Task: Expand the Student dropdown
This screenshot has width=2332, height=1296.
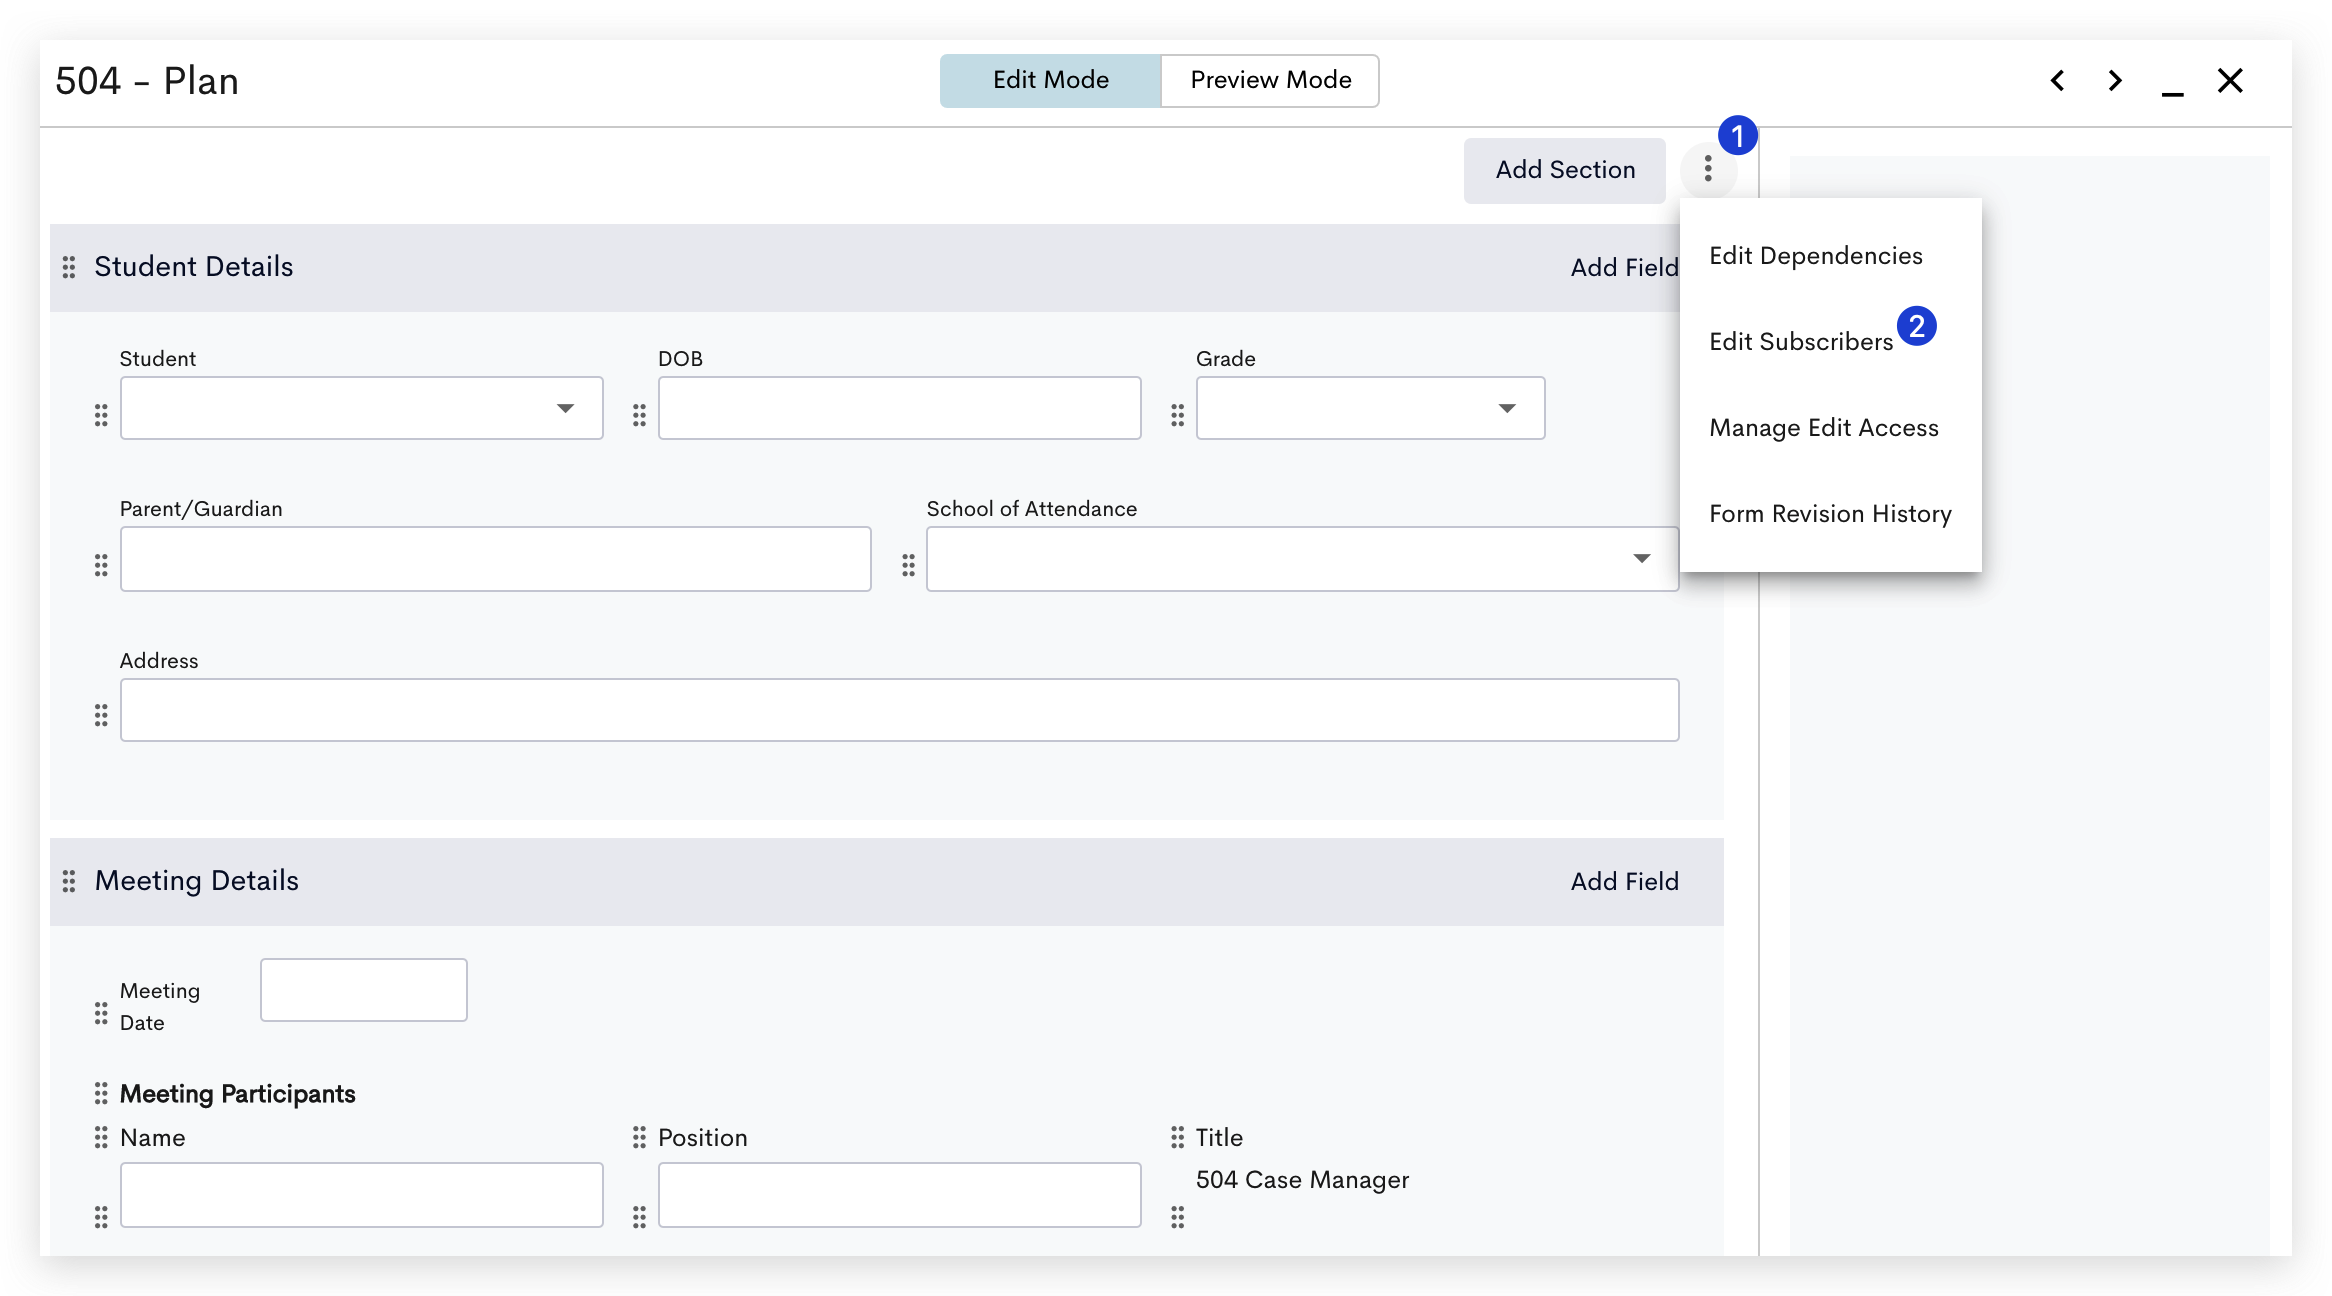Action: pyautogui.click(x=362, y=408)
